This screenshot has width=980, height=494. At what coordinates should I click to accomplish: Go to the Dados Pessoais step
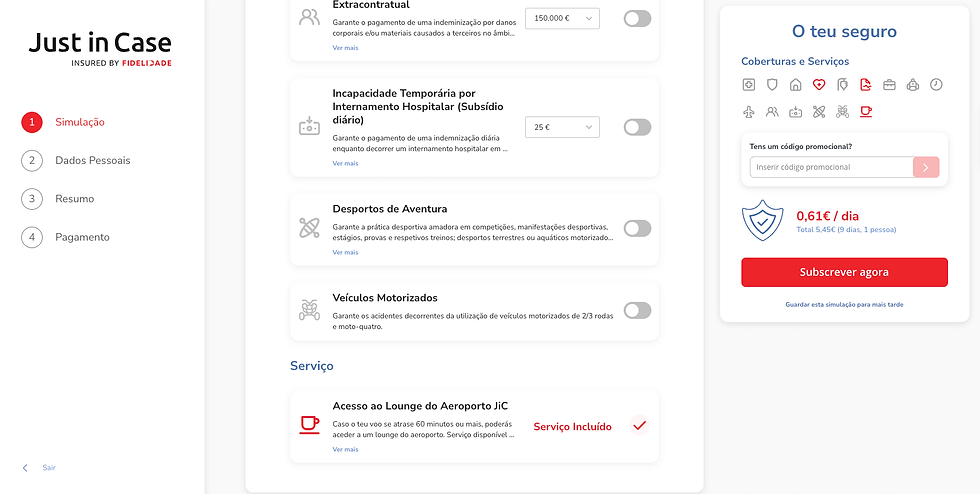(92, 160)
